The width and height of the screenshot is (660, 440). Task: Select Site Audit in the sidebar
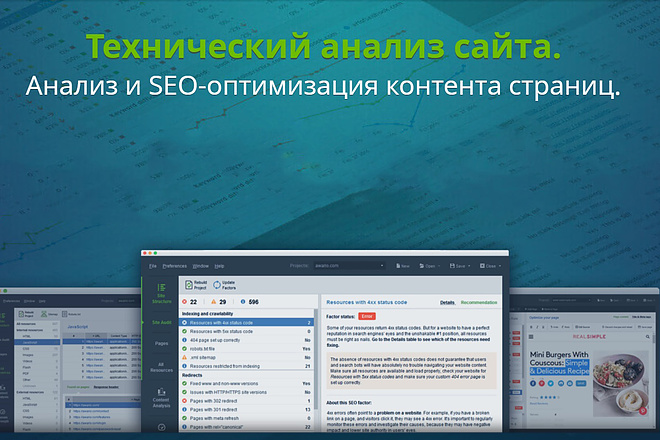(x=162, y=323)
